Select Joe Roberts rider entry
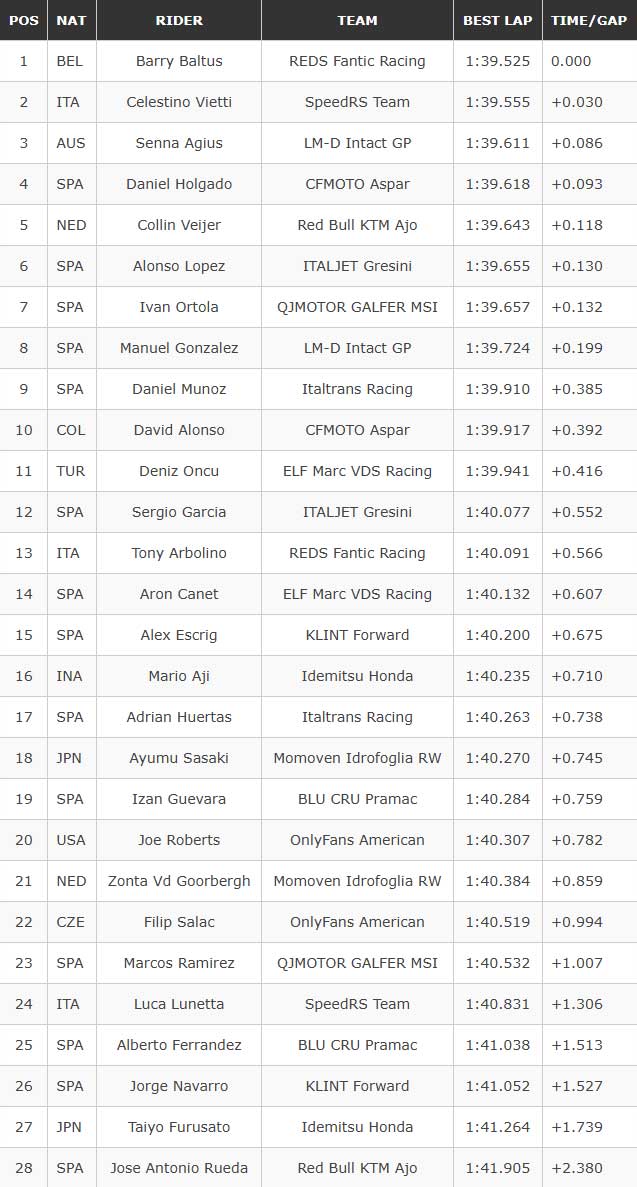The image size is (637, 1187). click(179, 840)
